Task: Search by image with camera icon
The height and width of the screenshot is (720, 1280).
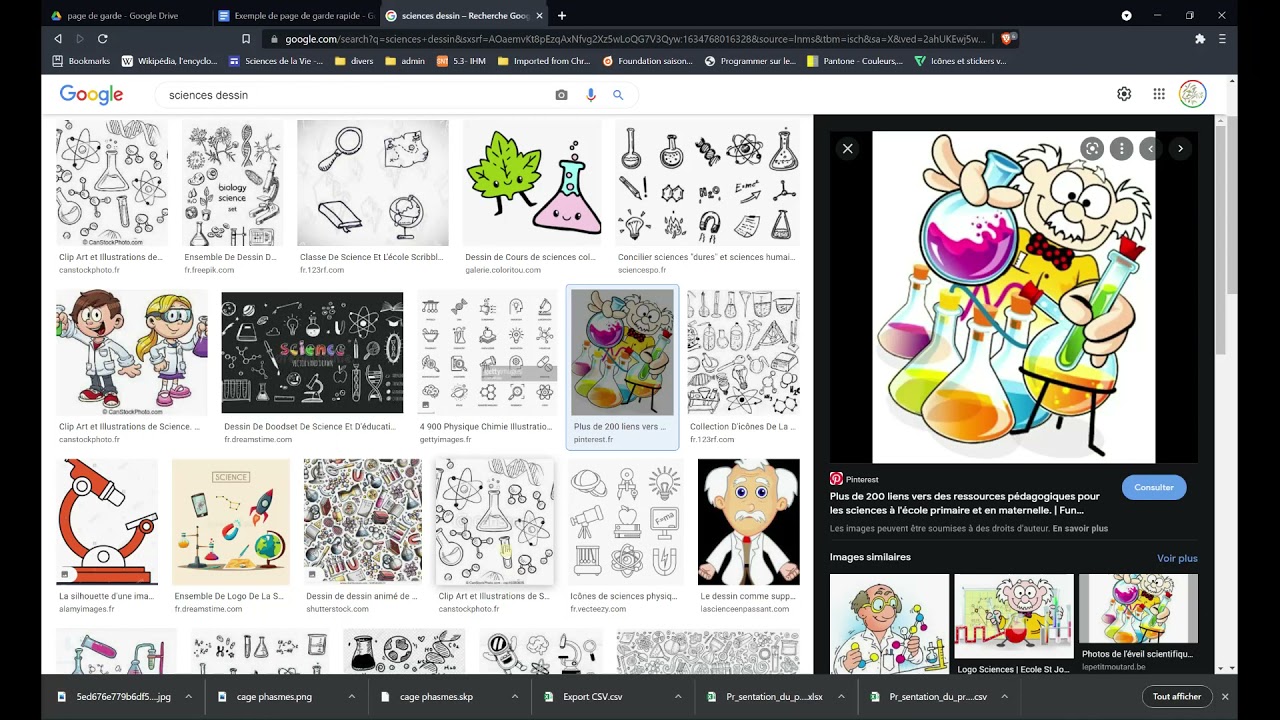Action: (x=561, y=95)
